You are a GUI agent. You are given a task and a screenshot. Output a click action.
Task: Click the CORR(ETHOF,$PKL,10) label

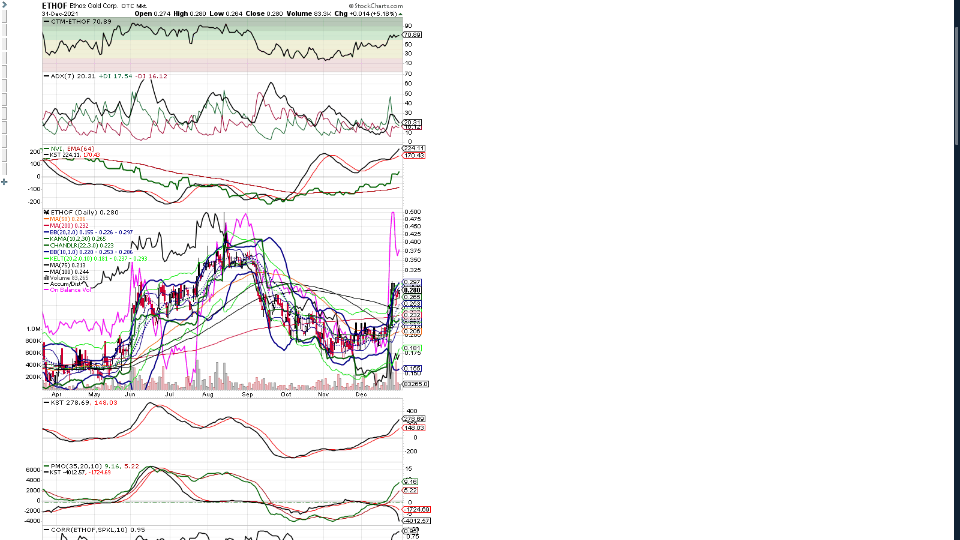pyautogui.click(x=98, y=530)
